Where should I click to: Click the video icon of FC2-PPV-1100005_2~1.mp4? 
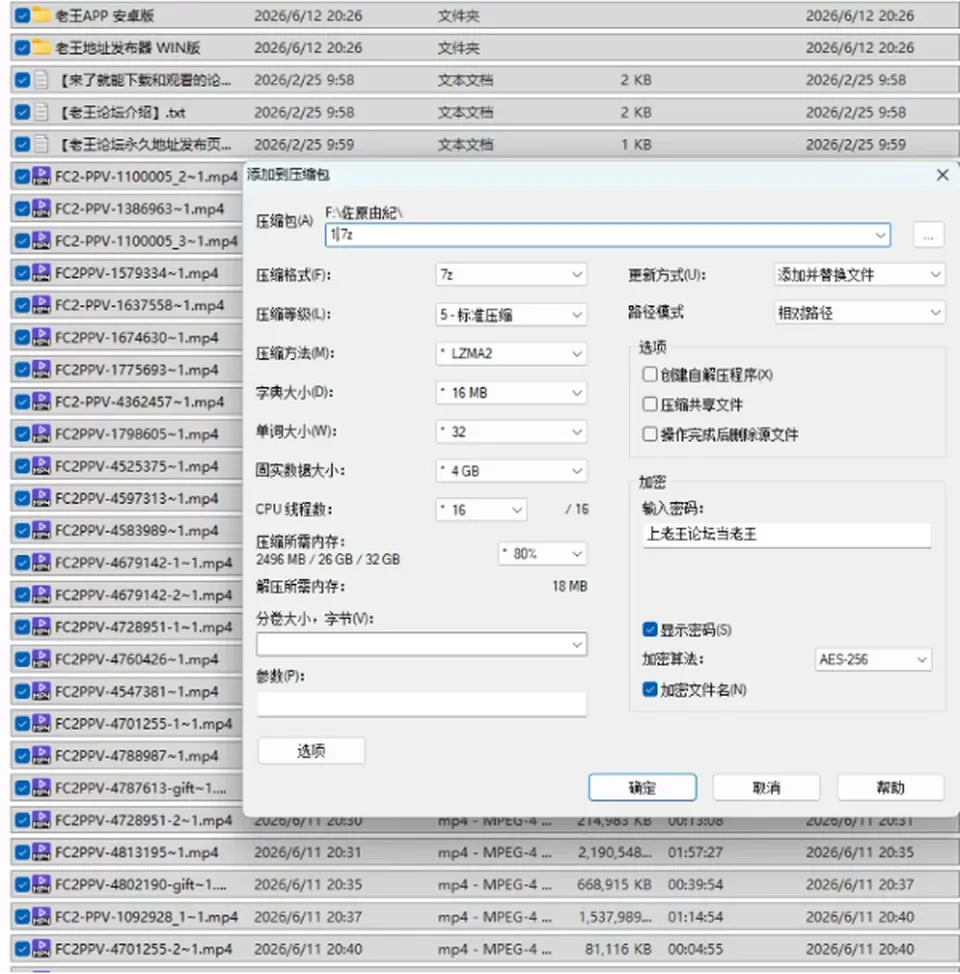[x=41, y=176]
